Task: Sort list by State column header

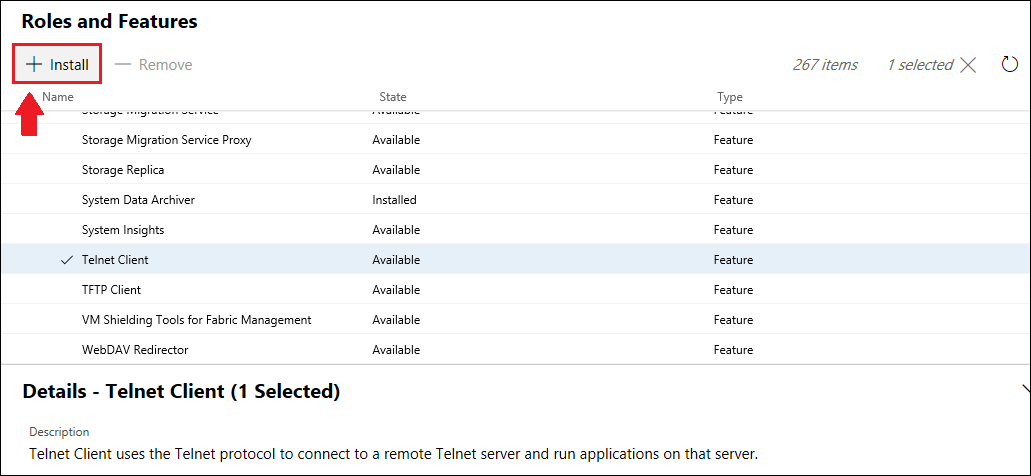Action: point(393,97)
